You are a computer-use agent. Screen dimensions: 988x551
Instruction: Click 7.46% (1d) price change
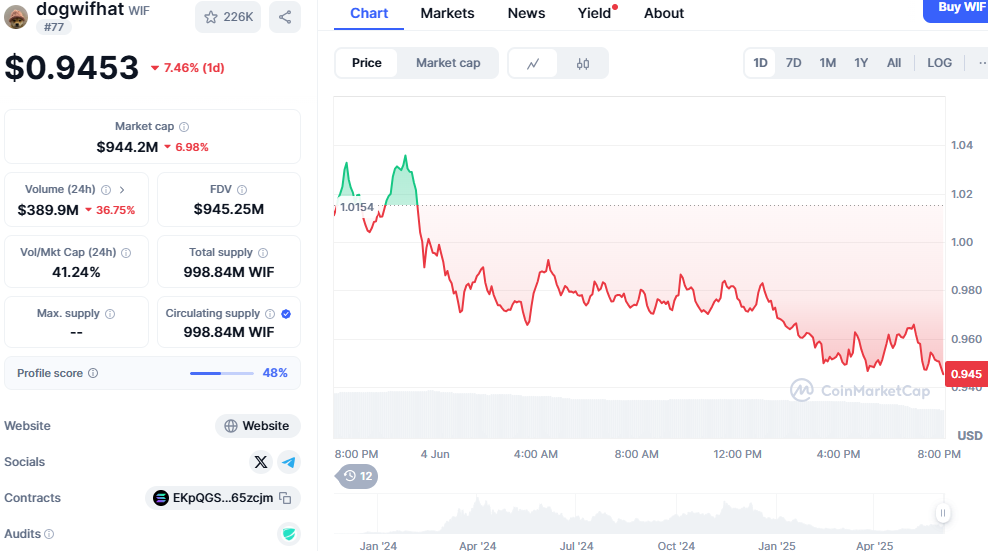tap(188, 67)
